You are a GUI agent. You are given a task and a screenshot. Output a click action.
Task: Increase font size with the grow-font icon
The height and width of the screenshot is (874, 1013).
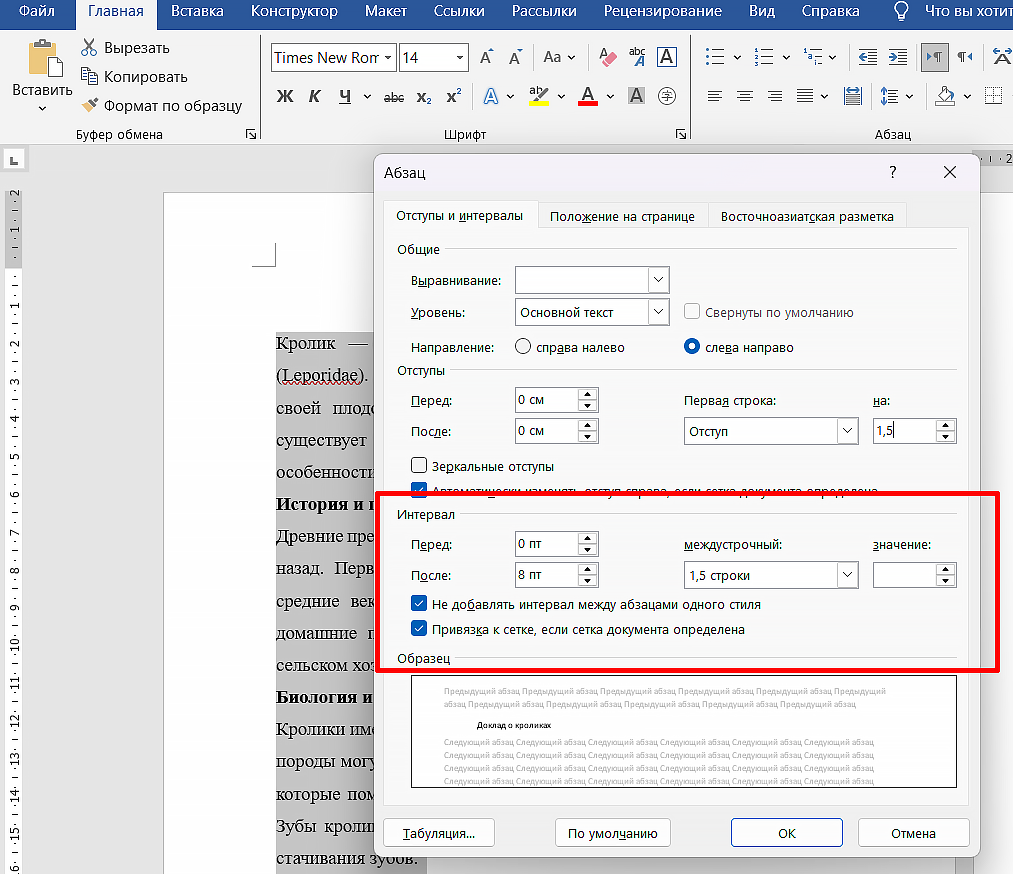pos(487,57)
